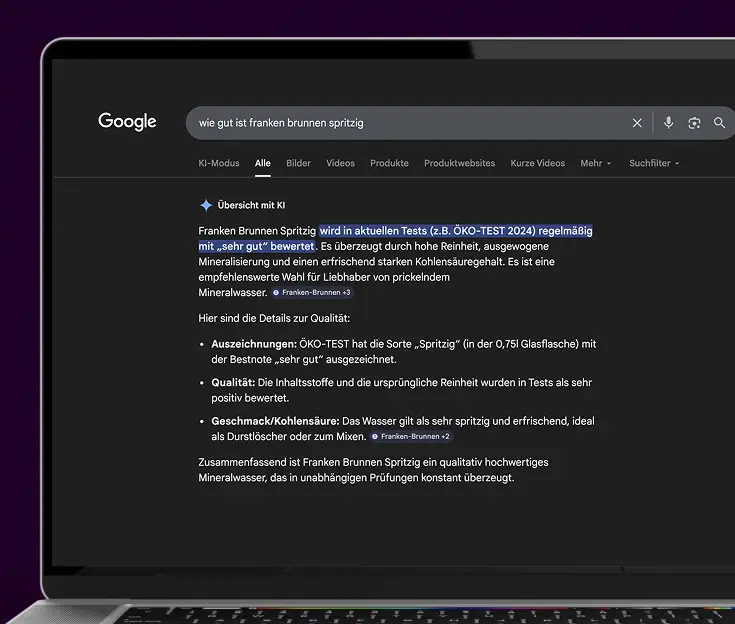Clear the search query with X icon
Viewport: 735px width, 624px height.
[637, 123]
